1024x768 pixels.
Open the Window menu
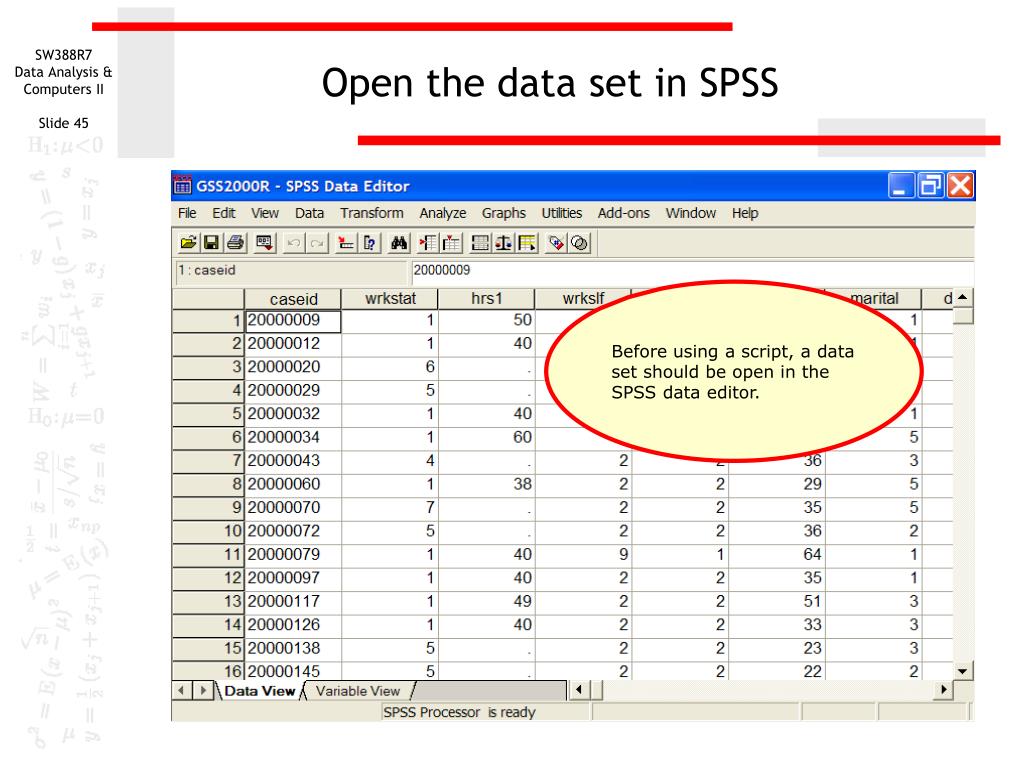[691, 213]
